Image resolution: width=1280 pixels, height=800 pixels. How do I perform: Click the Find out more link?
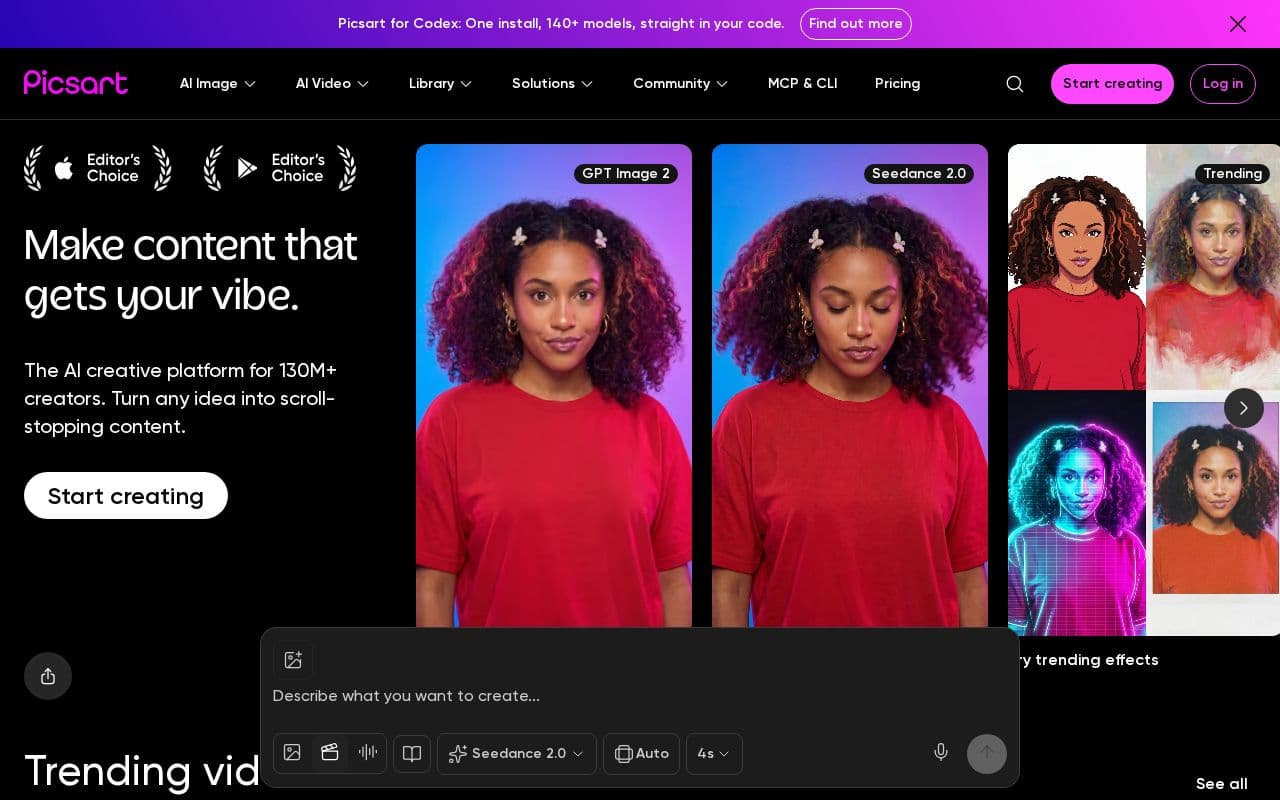pyautogui.click(x=855, y=24)
